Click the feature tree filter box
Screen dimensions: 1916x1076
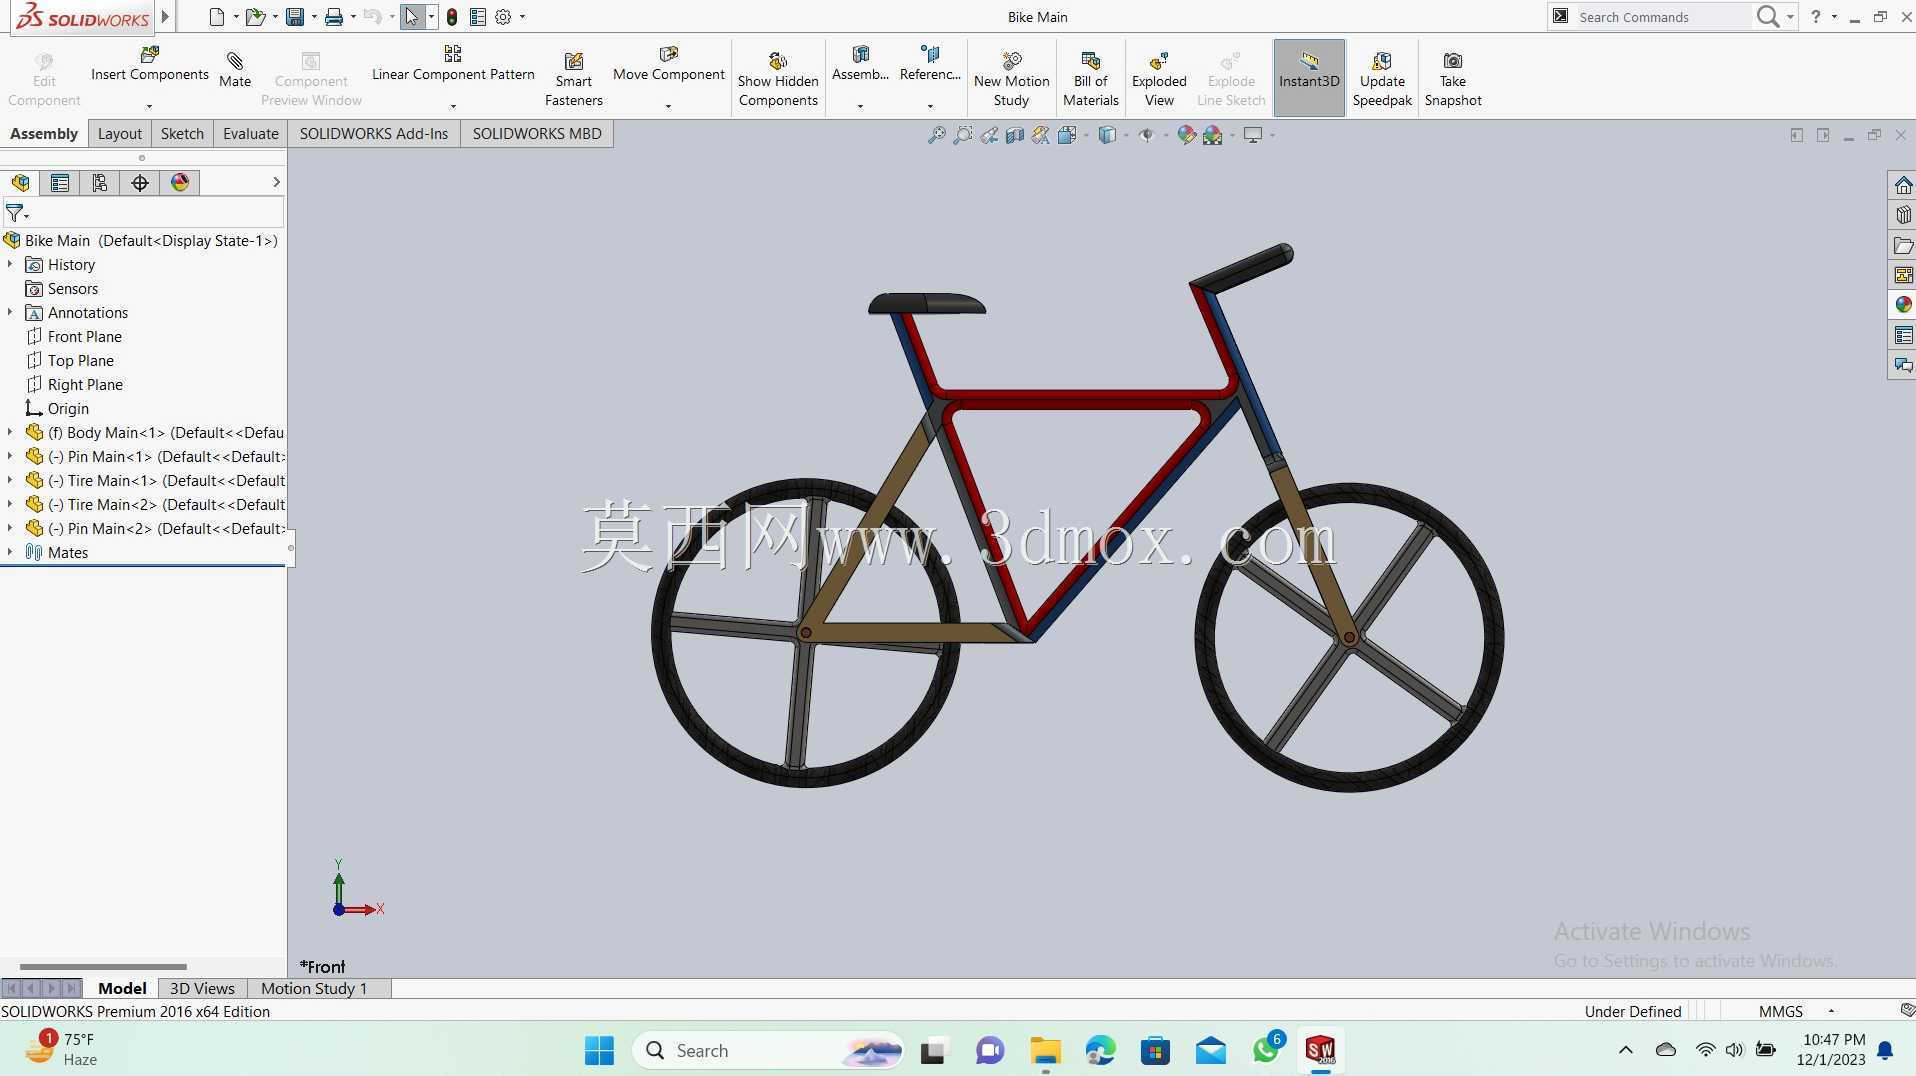point(143,212)
